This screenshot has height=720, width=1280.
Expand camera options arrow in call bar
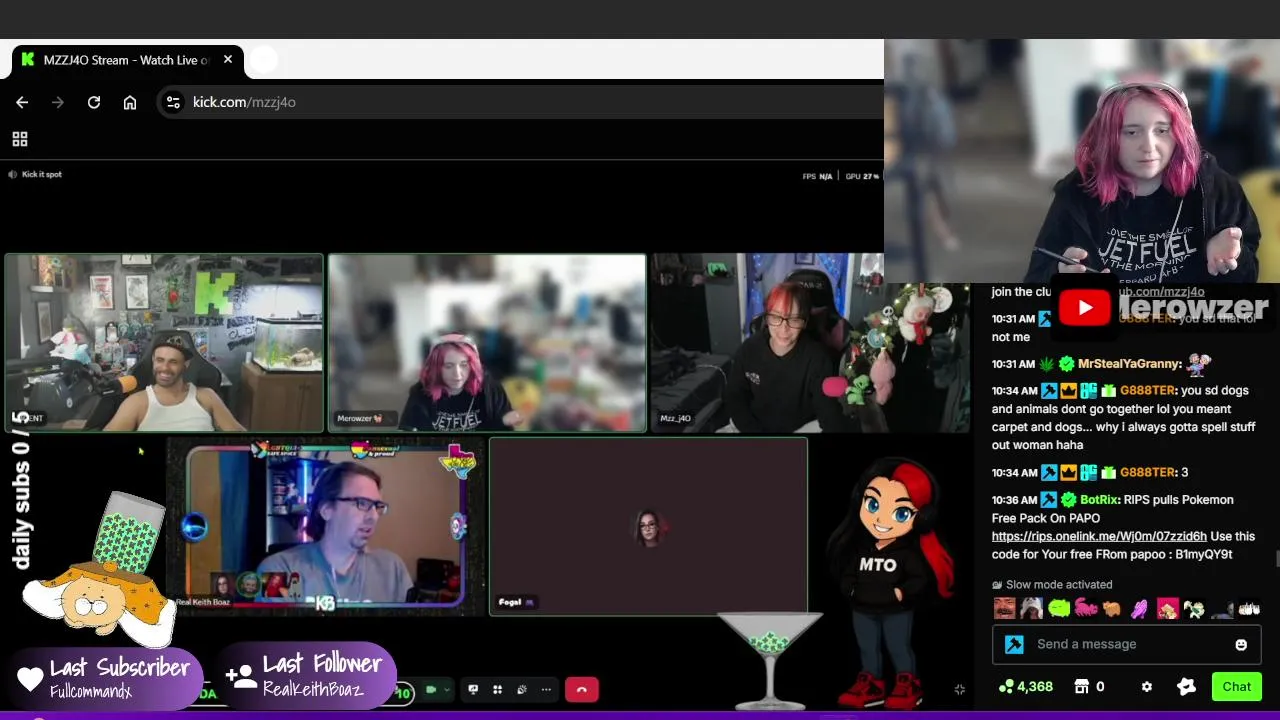[x=446, y=689]
